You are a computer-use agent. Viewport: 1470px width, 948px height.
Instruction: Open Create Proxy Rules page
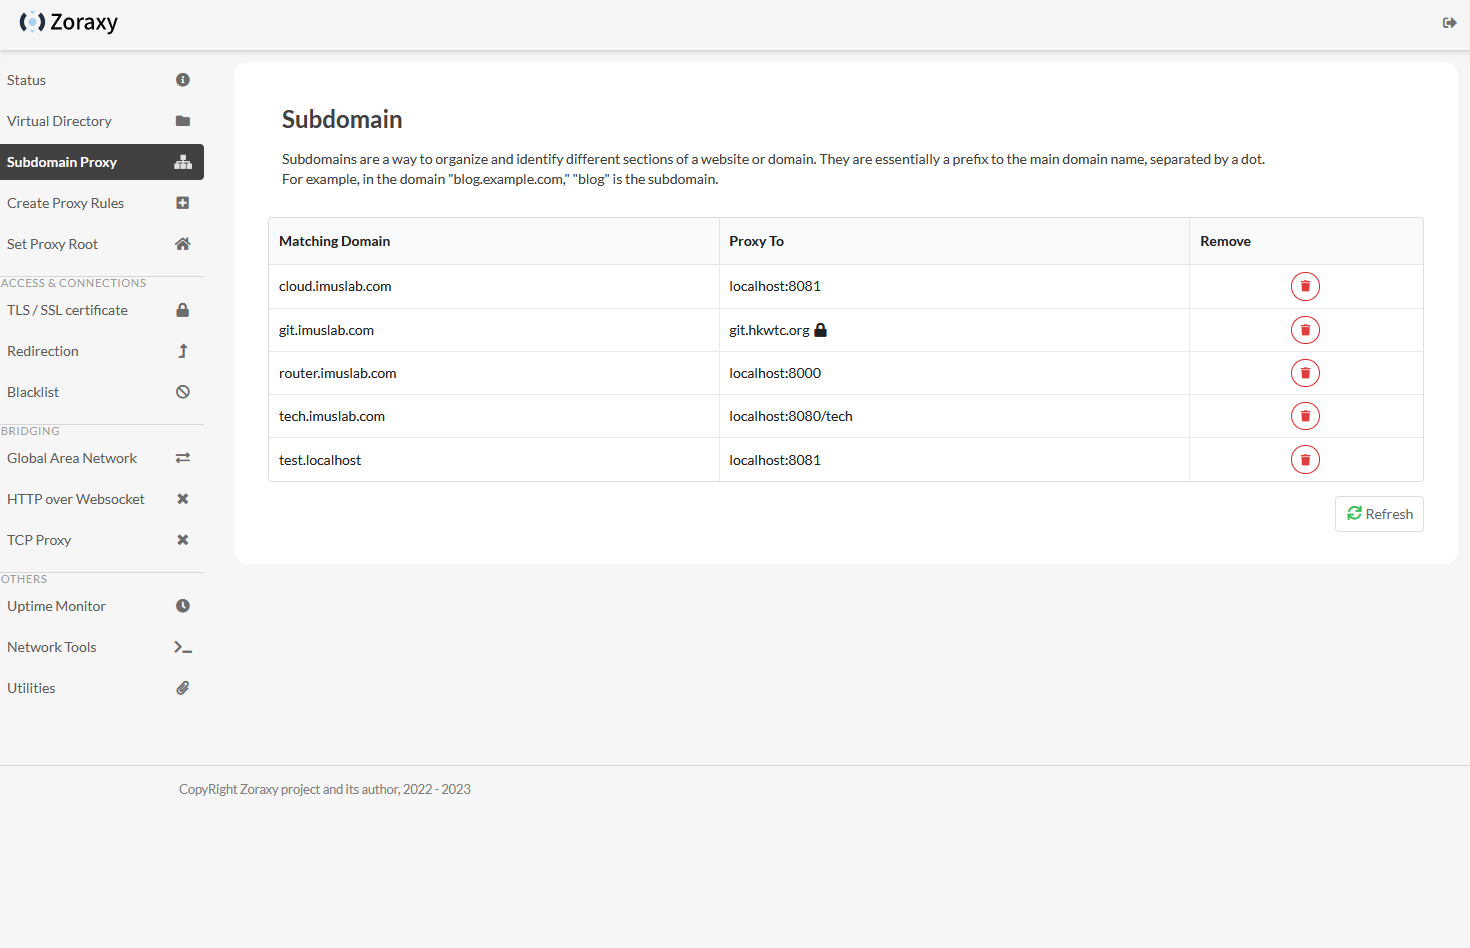(101, 203)
